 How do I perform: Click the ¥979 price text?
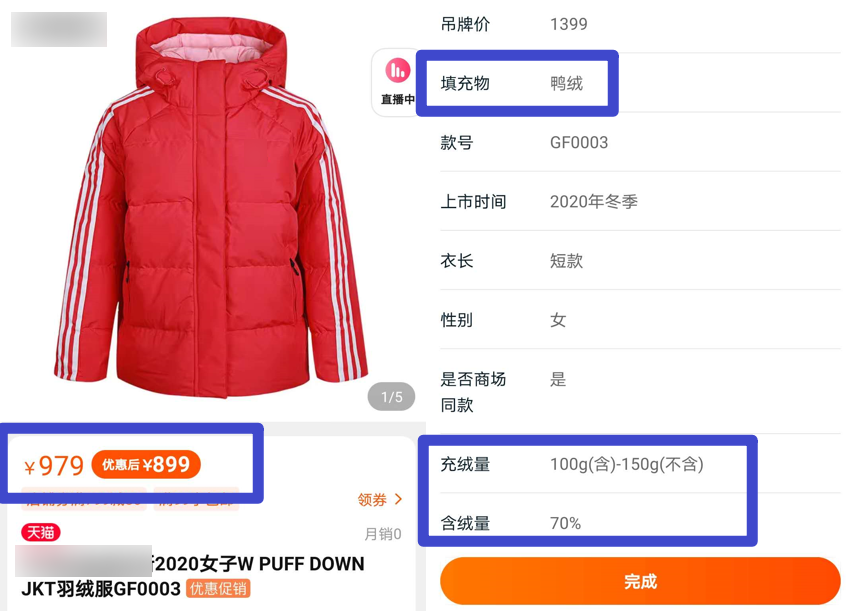[54, 466]
